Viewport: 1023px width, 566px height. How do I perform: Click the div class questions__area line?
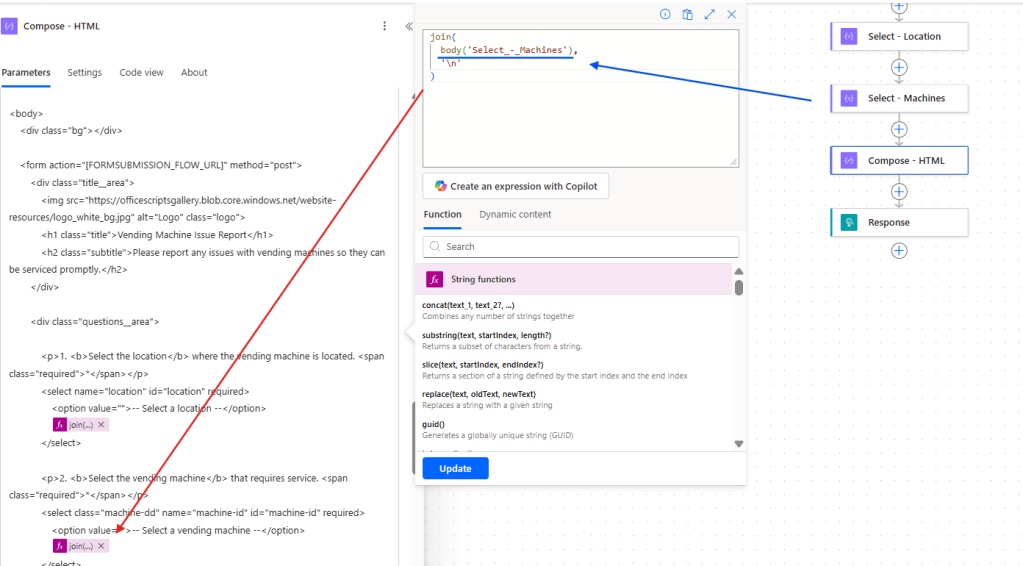(95, 321)
